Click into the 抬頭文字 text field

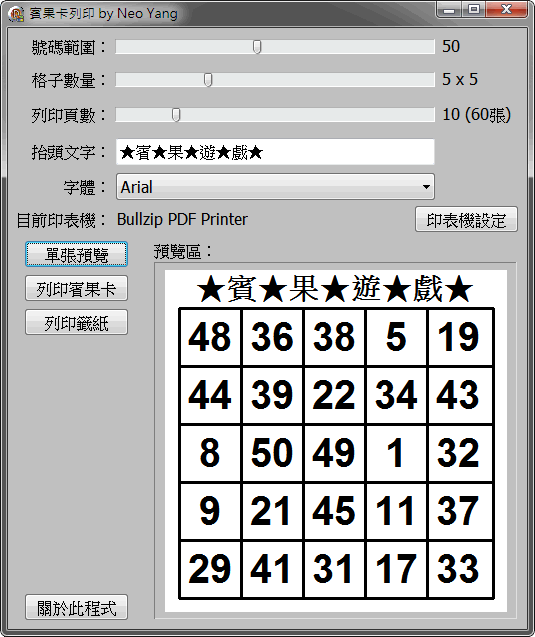(275, 152)
